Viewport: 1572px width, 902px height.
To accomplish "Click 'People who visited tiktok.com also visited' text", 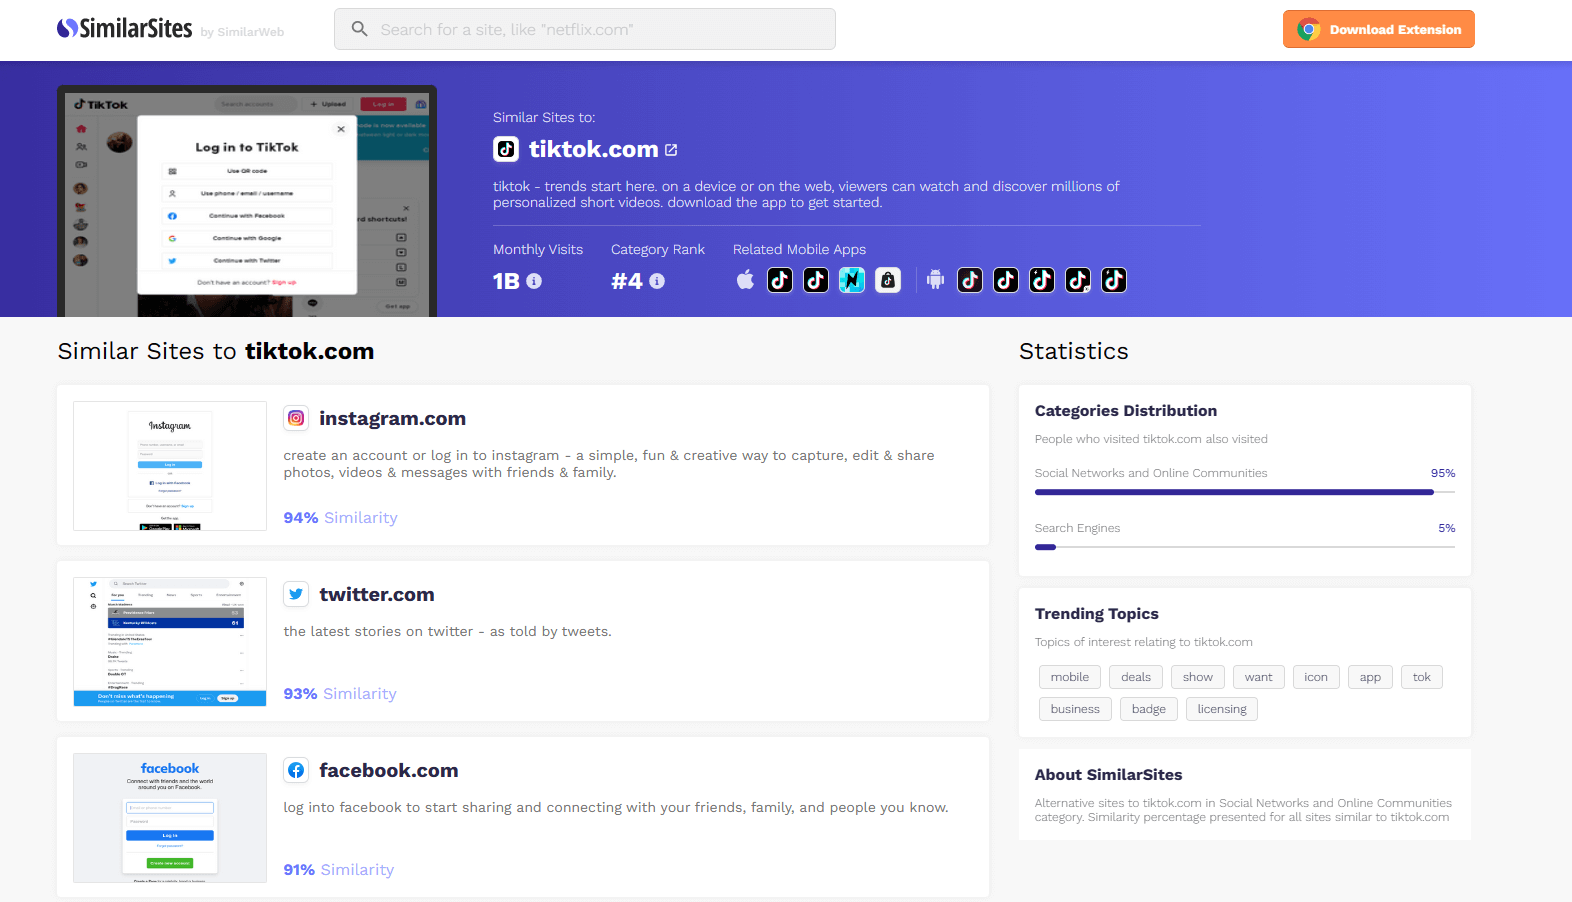I will 1151,439.
